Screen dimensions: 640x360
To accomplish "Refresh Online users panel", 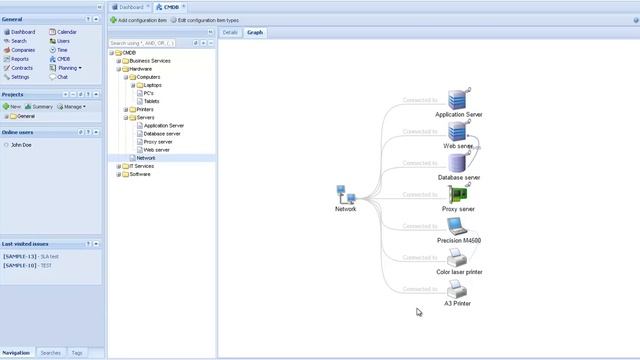I will (81, 132).
